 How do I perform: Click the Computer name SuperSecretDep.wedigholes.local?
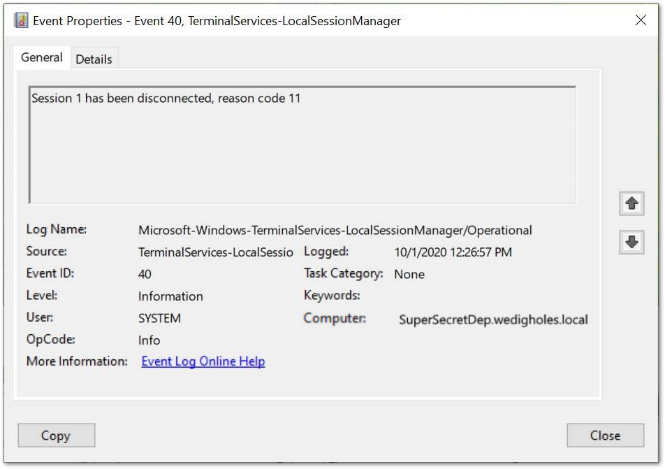493,320
